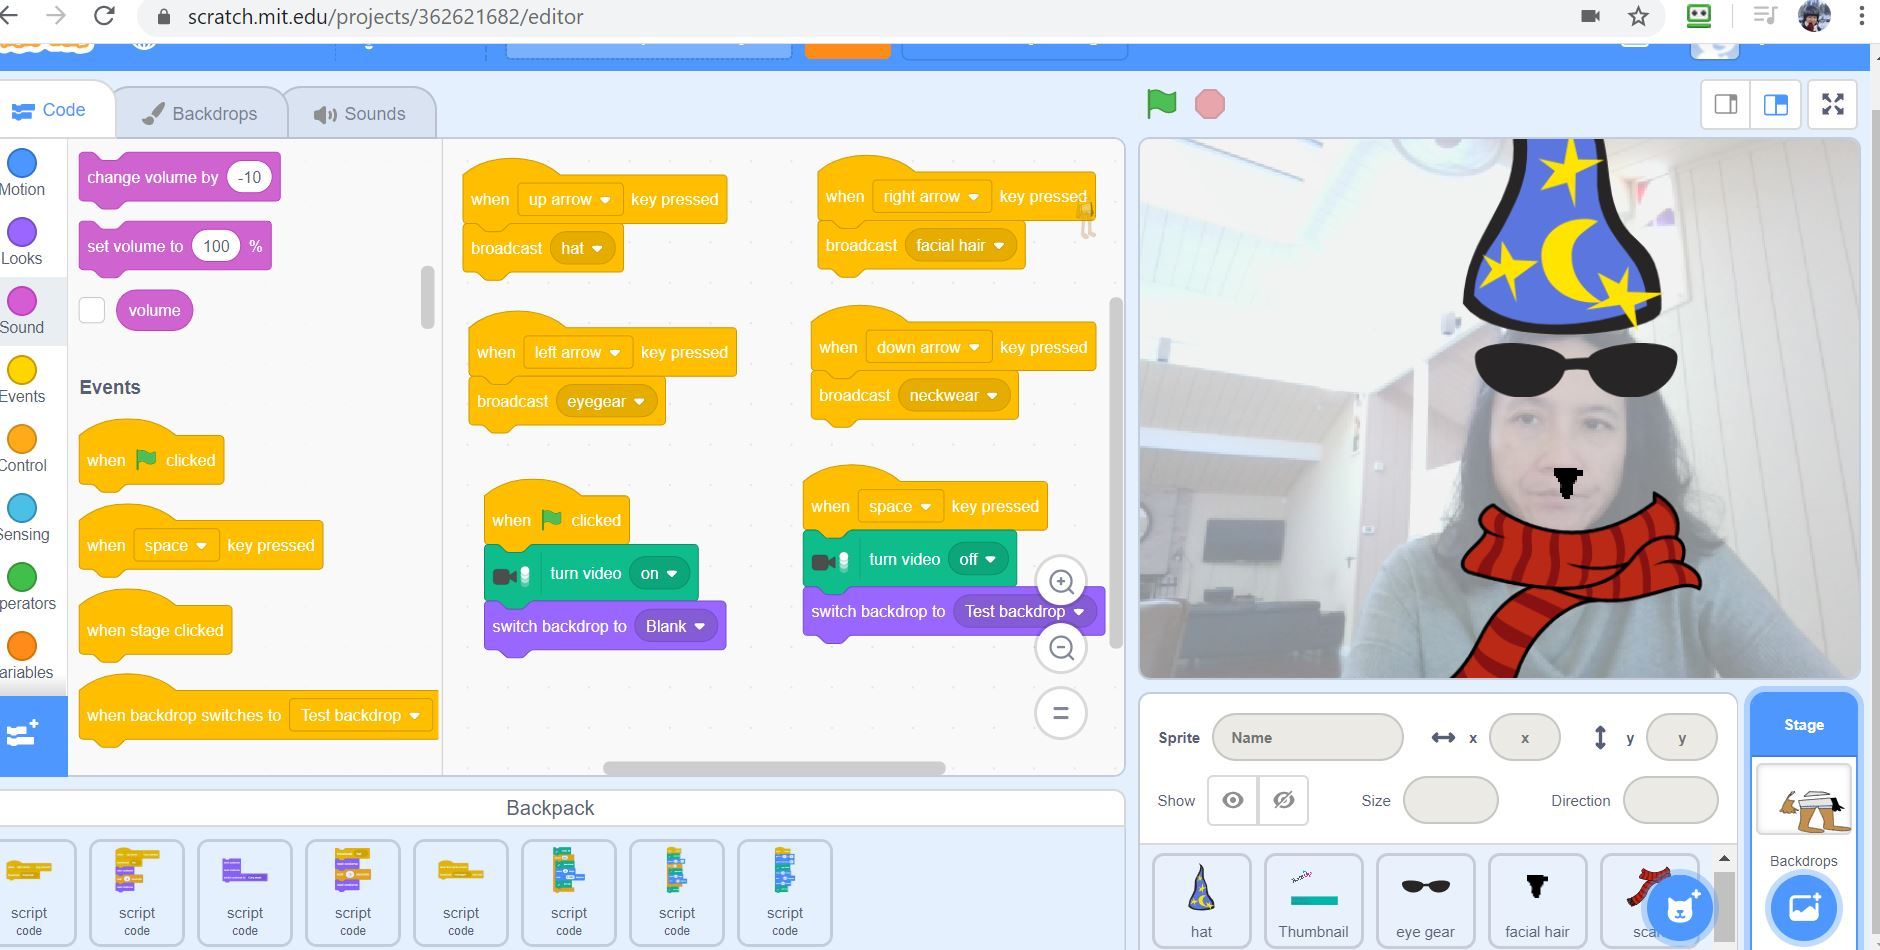The height and width of the screenshot is (950, 1880).
Task: Click the sprite Size field
Action: coord(1451,800)
